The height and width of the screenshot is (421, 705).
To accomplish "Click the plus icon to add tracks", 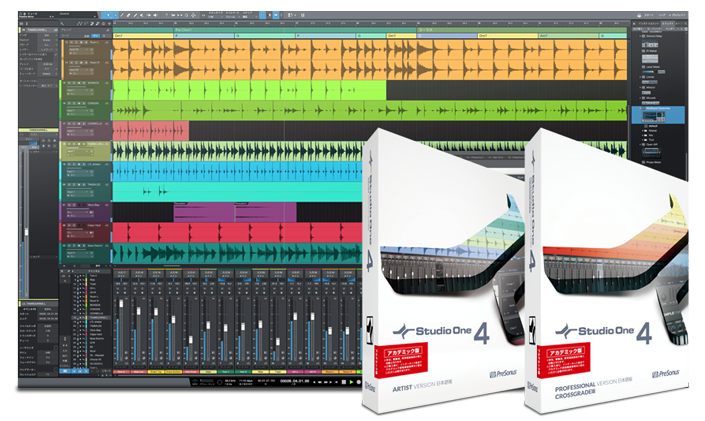I will [109, 23].
